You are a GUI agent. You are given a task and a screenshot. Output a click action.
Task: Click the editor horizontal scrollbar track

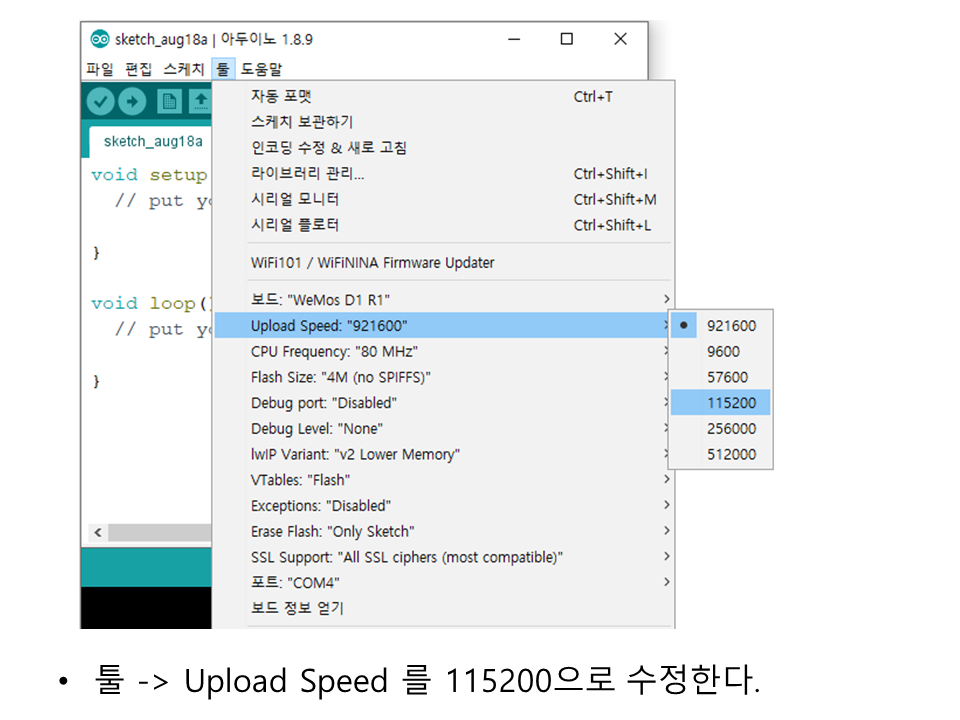pos(160,533)
